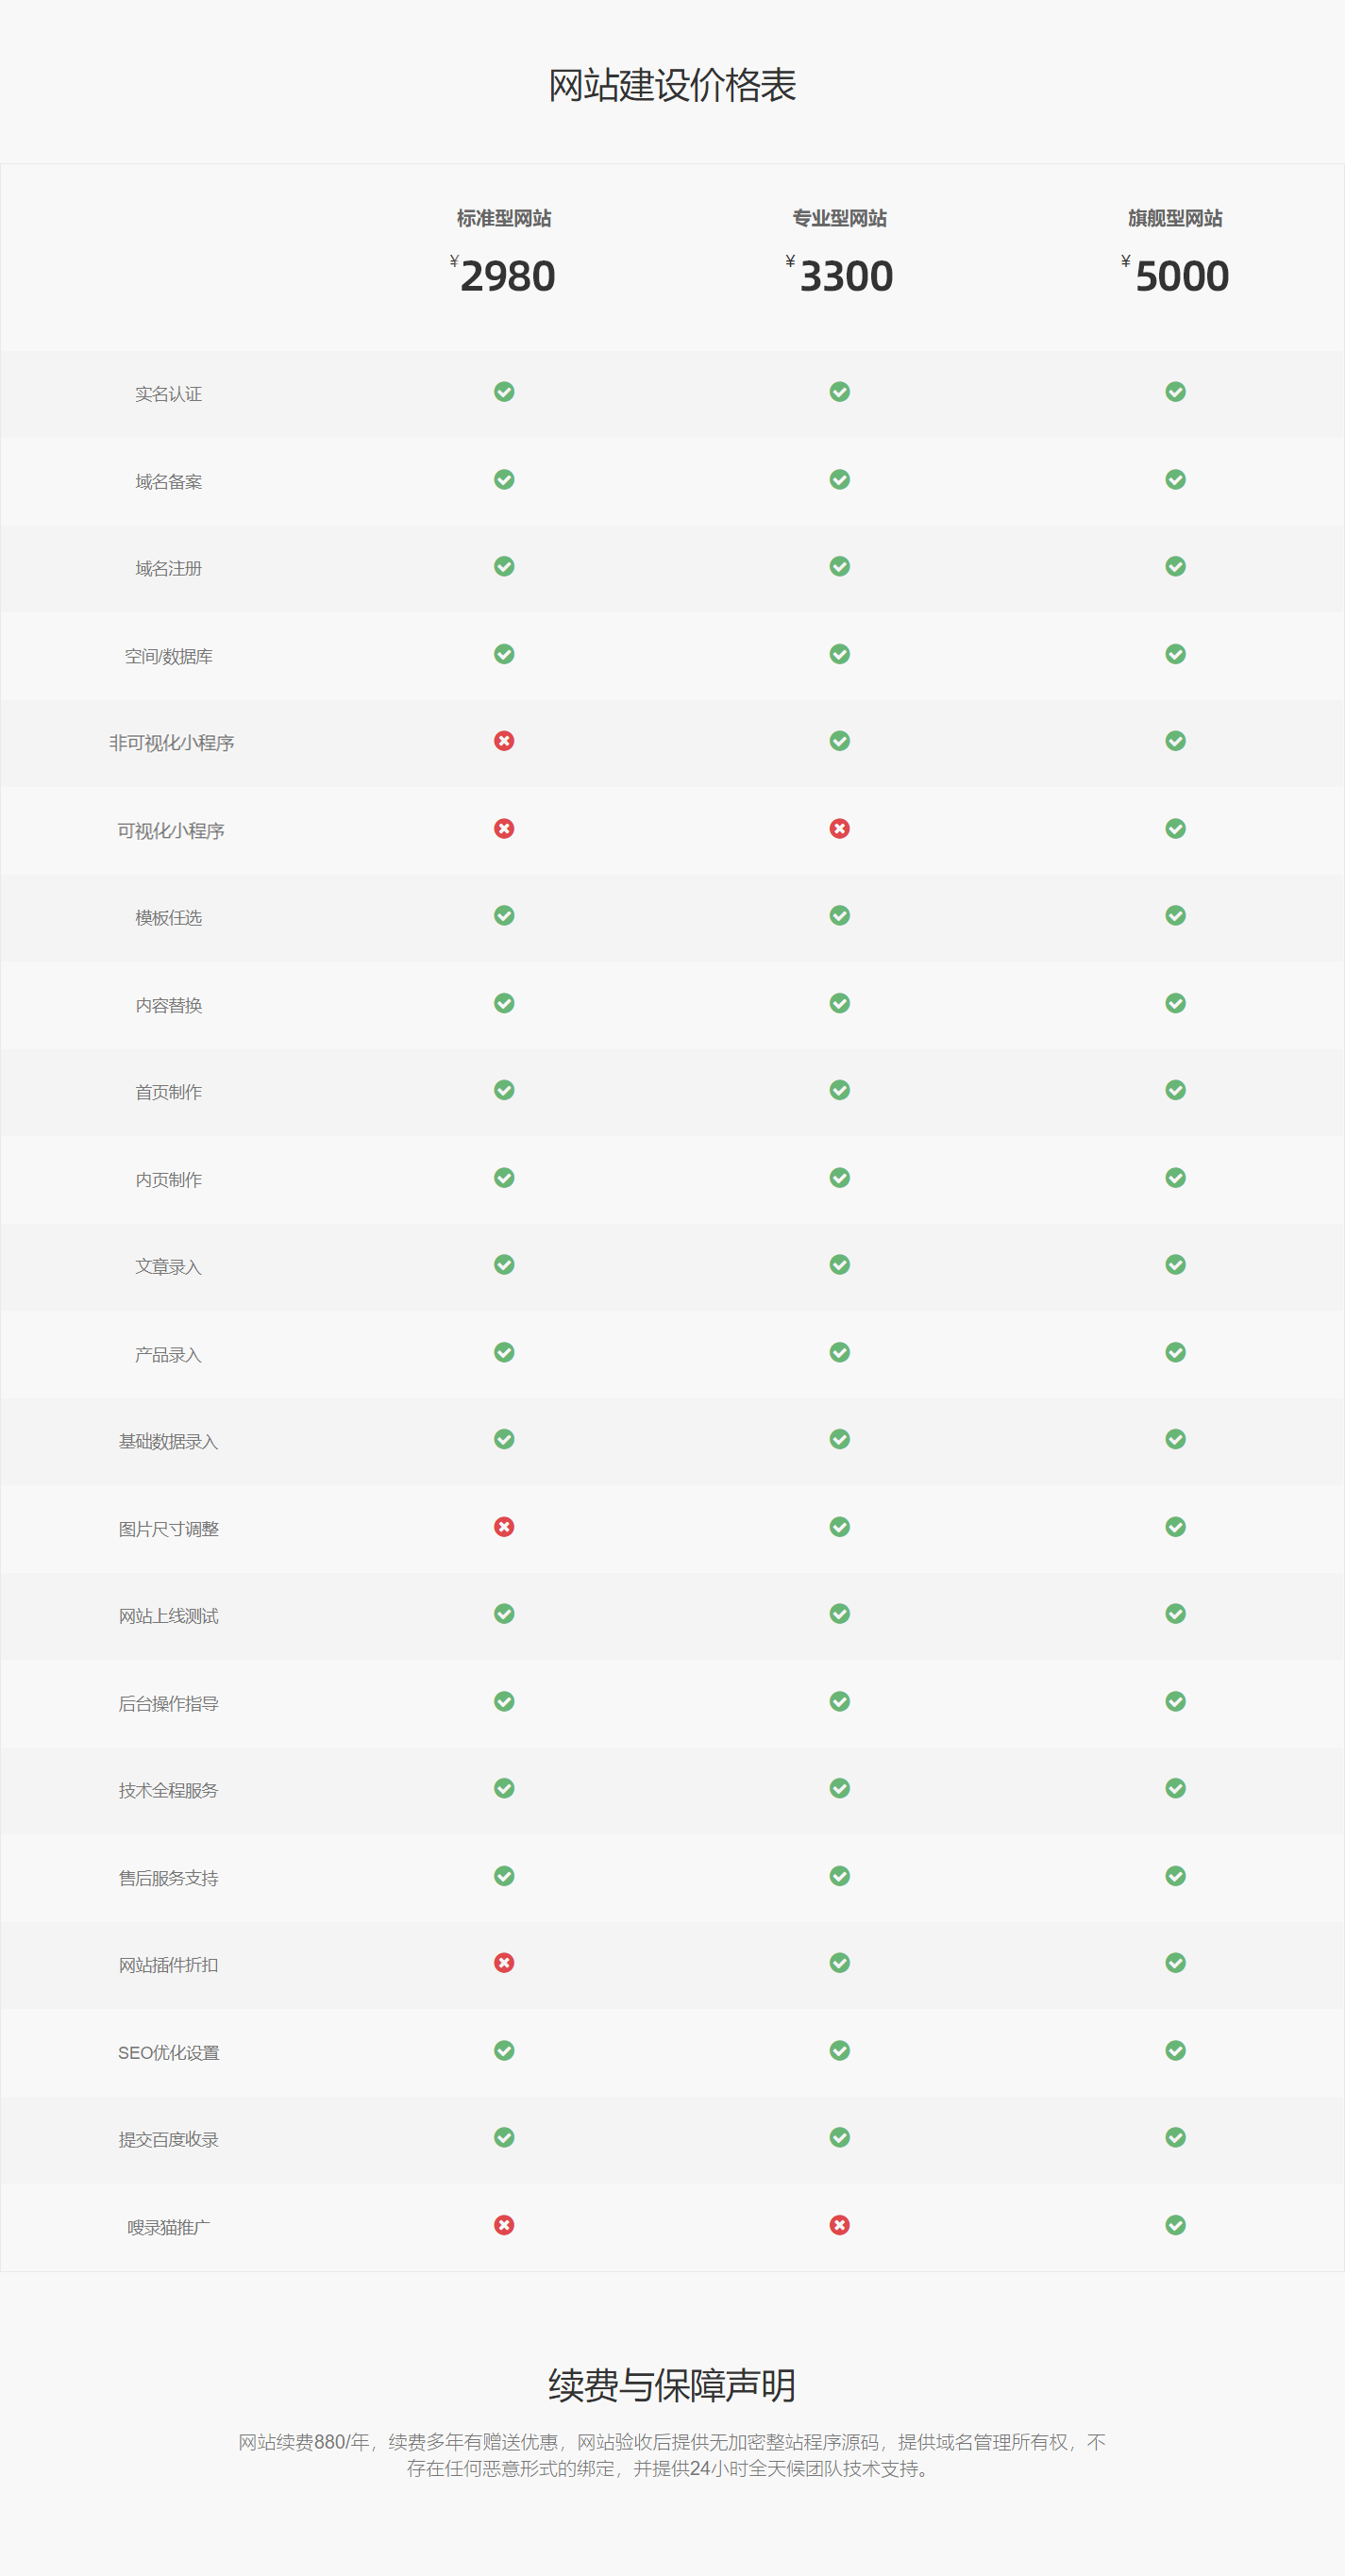Screen dimensions: 1345x2576
Task: Click green check for 域名备案 under 旗舰型网站
Action: pyautogui.click(x=1176, y=479)
